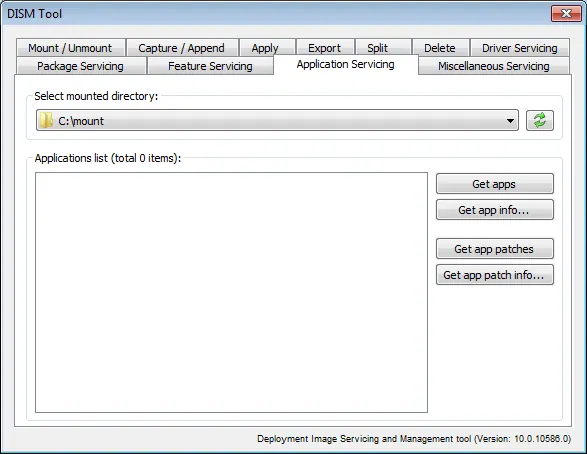
Task: Click the DISM version status text
Action: pos(414,439)
